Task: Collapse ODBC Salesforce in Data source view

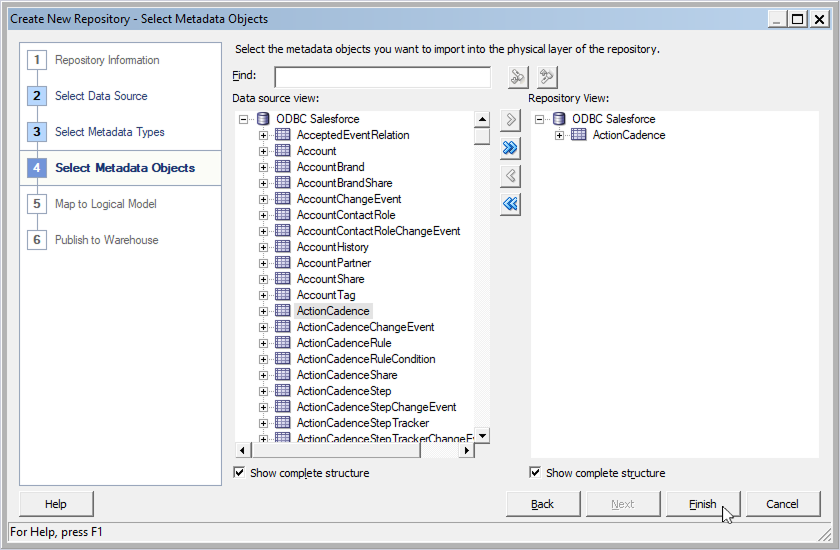Action: tap(243, 119)
